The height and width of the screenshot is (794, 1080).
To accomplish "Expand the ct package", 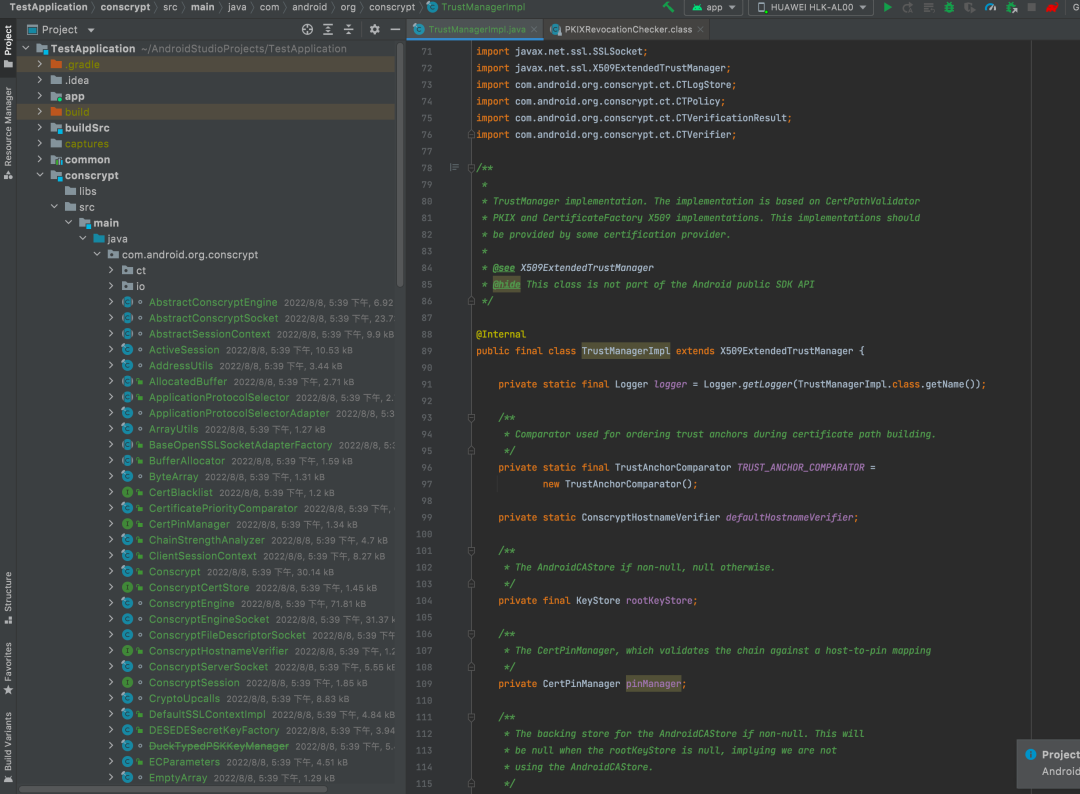I will (x=111, y=270).
